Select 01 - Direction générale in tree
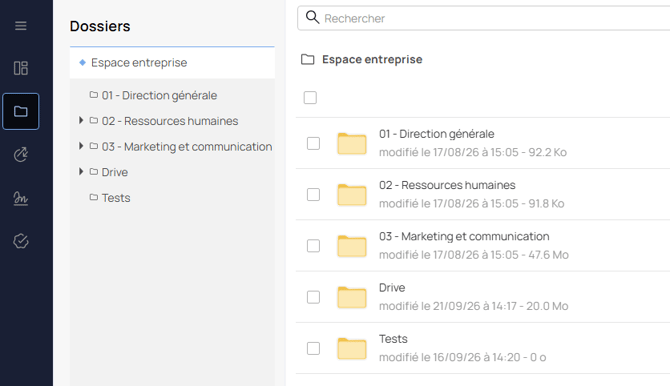The image size is (670, 386). coord(159,95)
